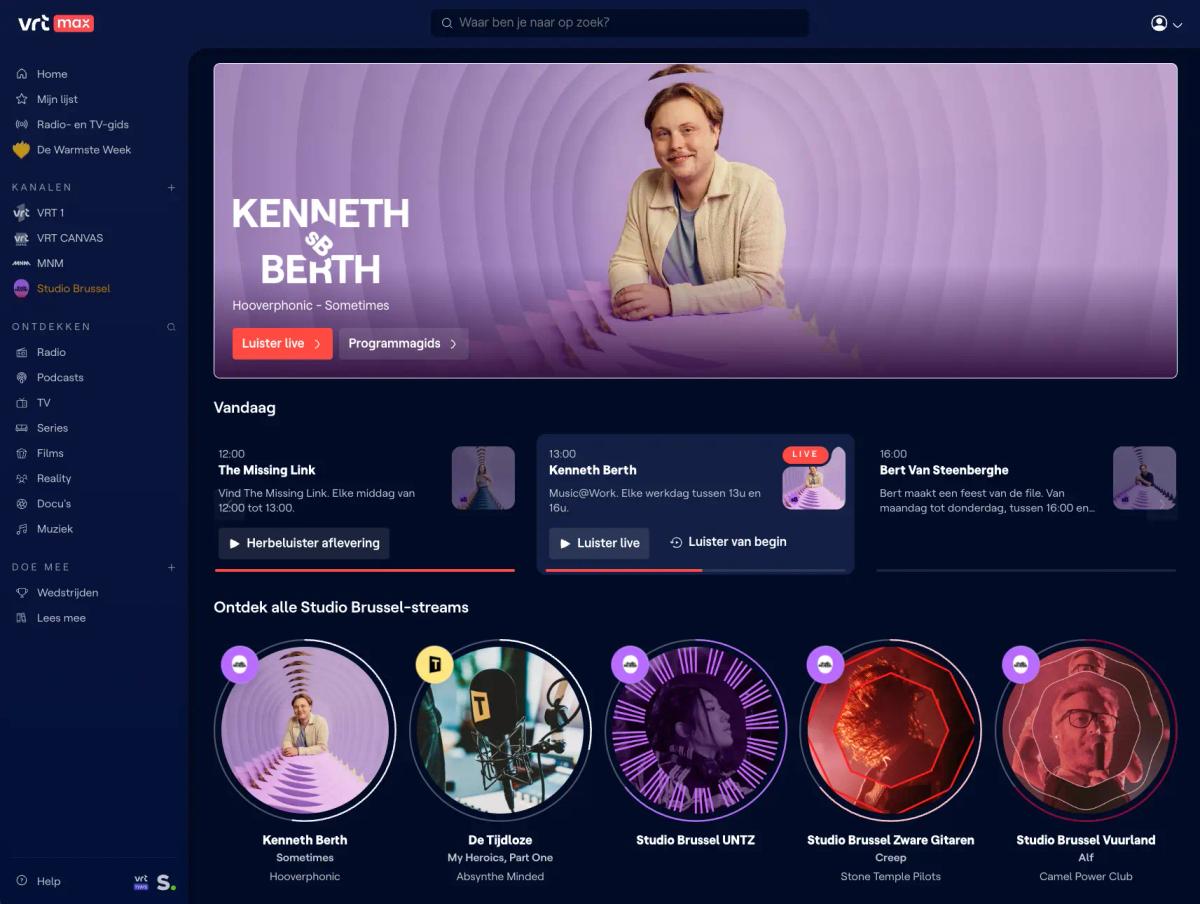
Task: Click Bert Van Steenberghe gray progress bar
Action: [1026, 570]
